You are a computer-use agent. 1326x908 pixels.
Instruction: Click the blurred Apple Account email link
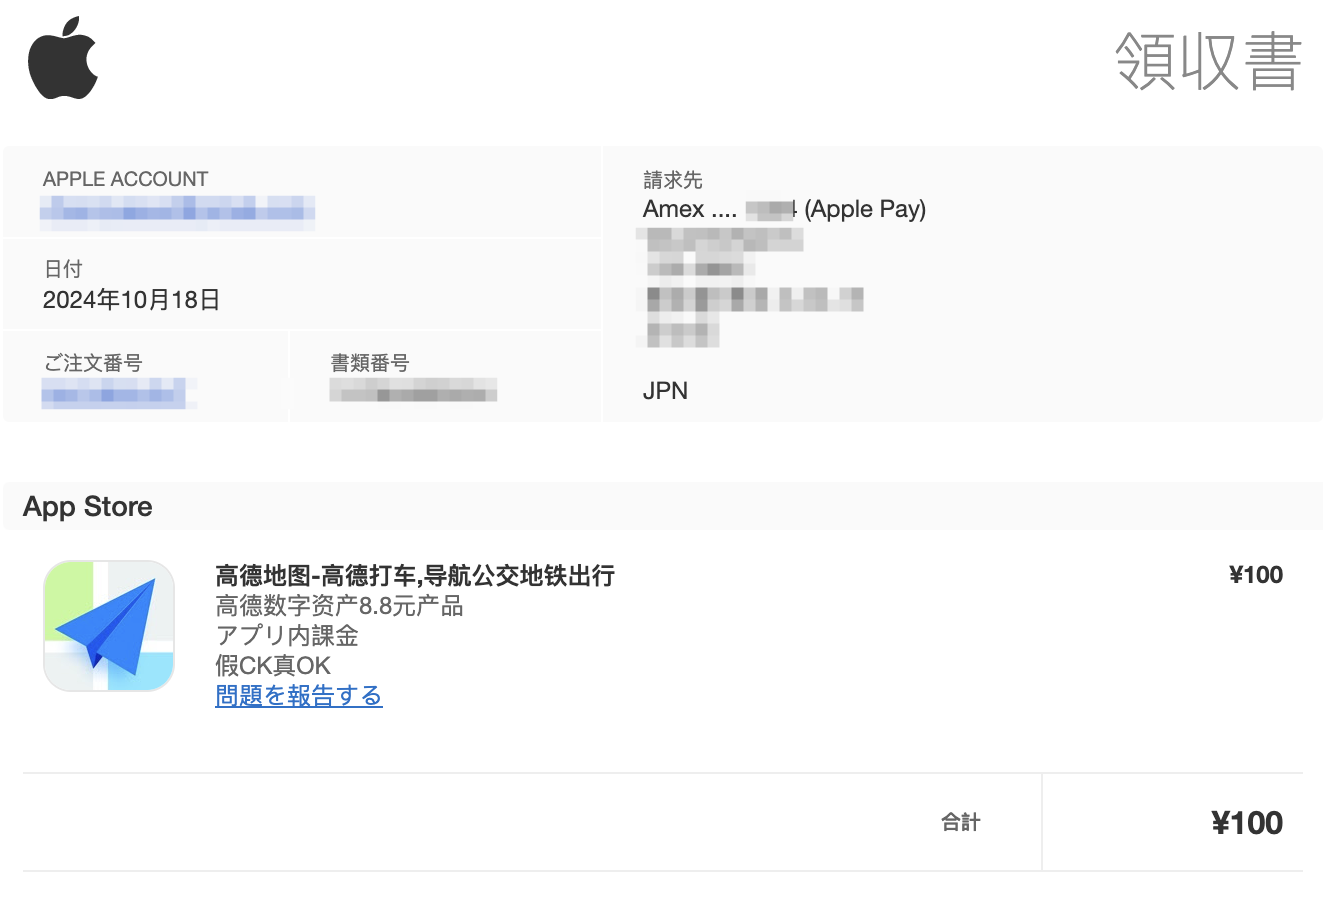click(178, 209)
